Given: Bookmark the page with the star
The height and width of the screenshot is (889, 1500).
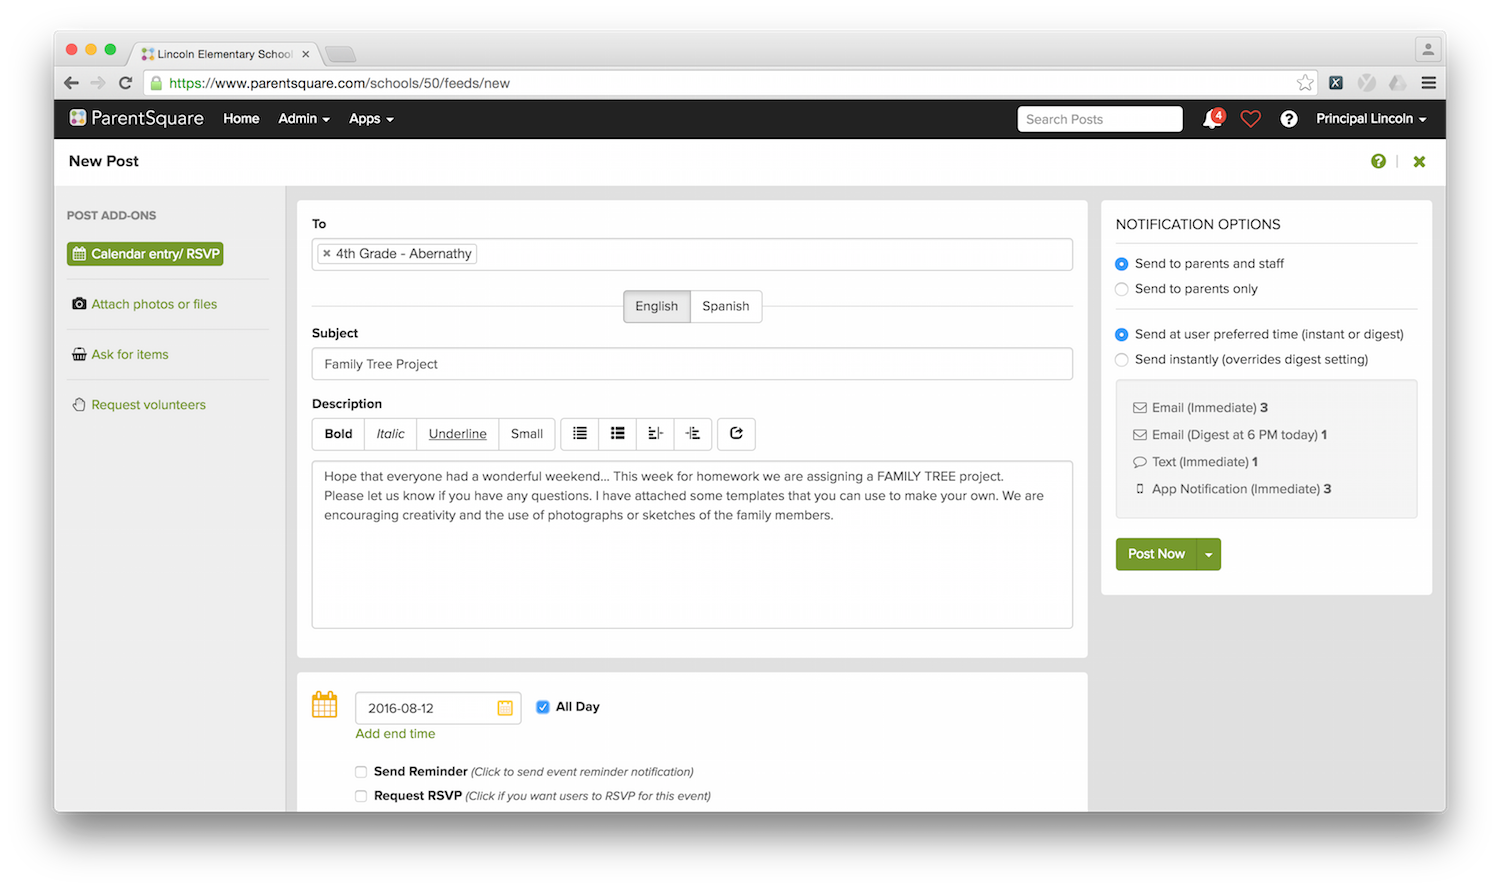Looking at the screenshot, I should (1305, 83).
